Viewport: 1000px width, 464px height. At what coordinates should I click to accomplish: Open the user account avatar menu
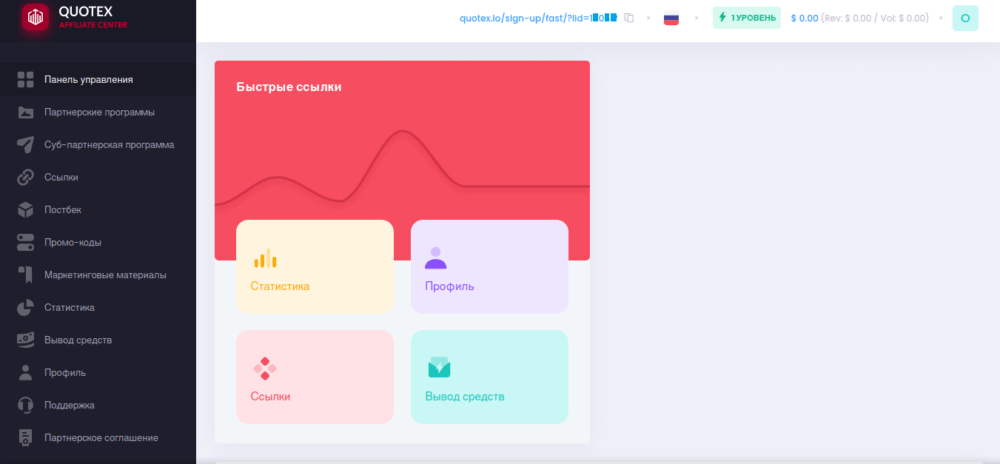[964, 18]
